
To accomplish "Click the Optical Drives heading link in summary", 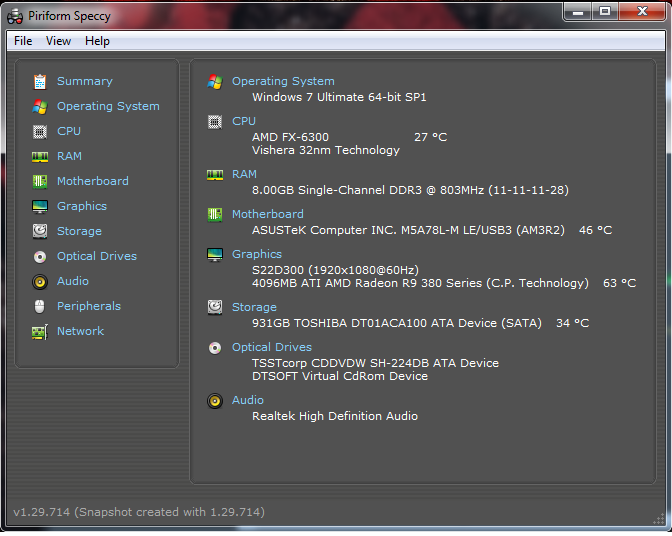I will click(x=272, y=347).
